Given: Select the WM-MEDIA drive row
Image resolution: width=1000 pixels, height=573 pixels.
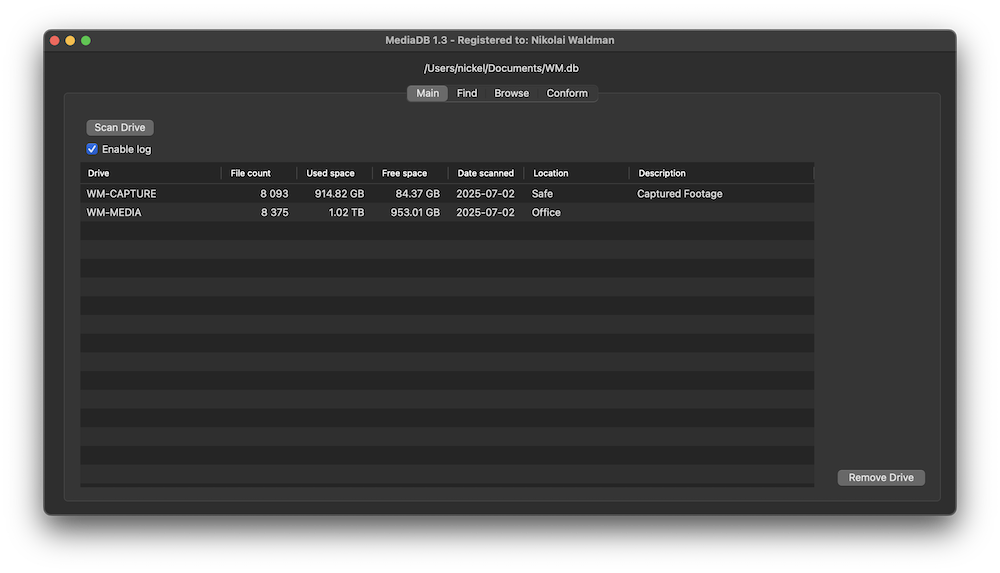Looking at the screenshot, I should pos(114,212).
